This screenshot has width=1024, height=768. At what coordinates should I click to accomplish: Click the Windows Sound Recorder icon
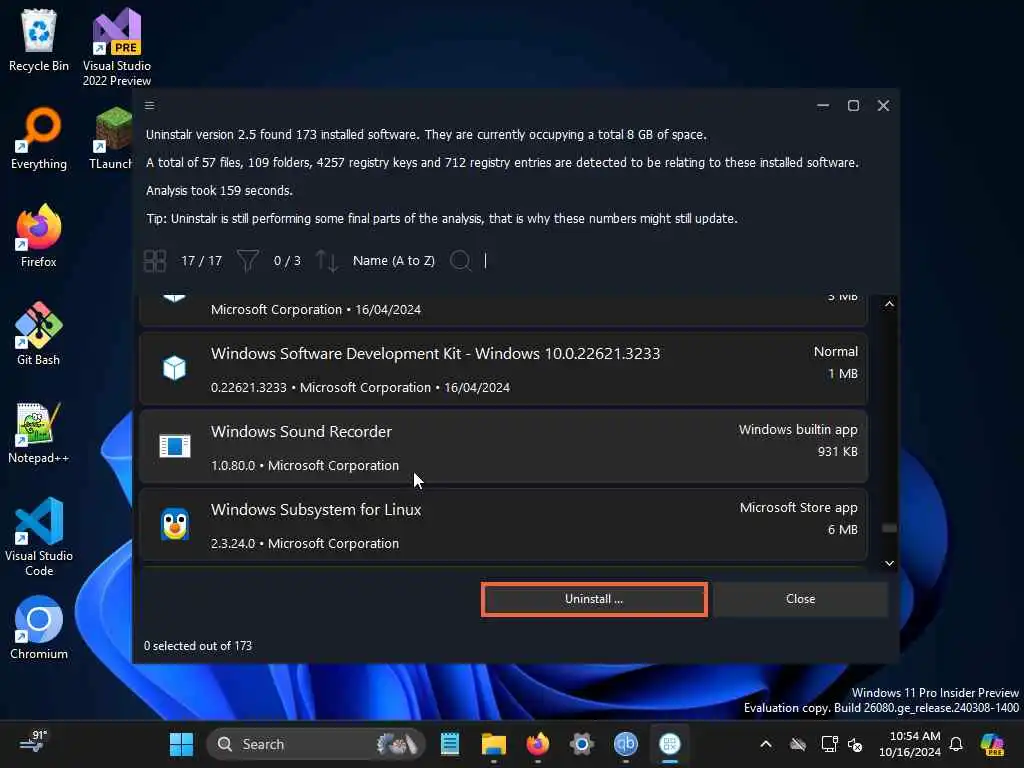click(174, 446)
